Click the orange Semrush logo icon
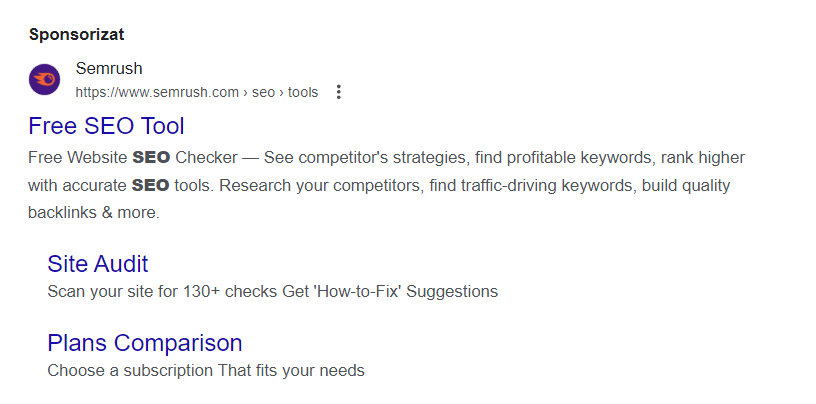The width and height of the screenshot is (816, 404). [x=44, y=80]
